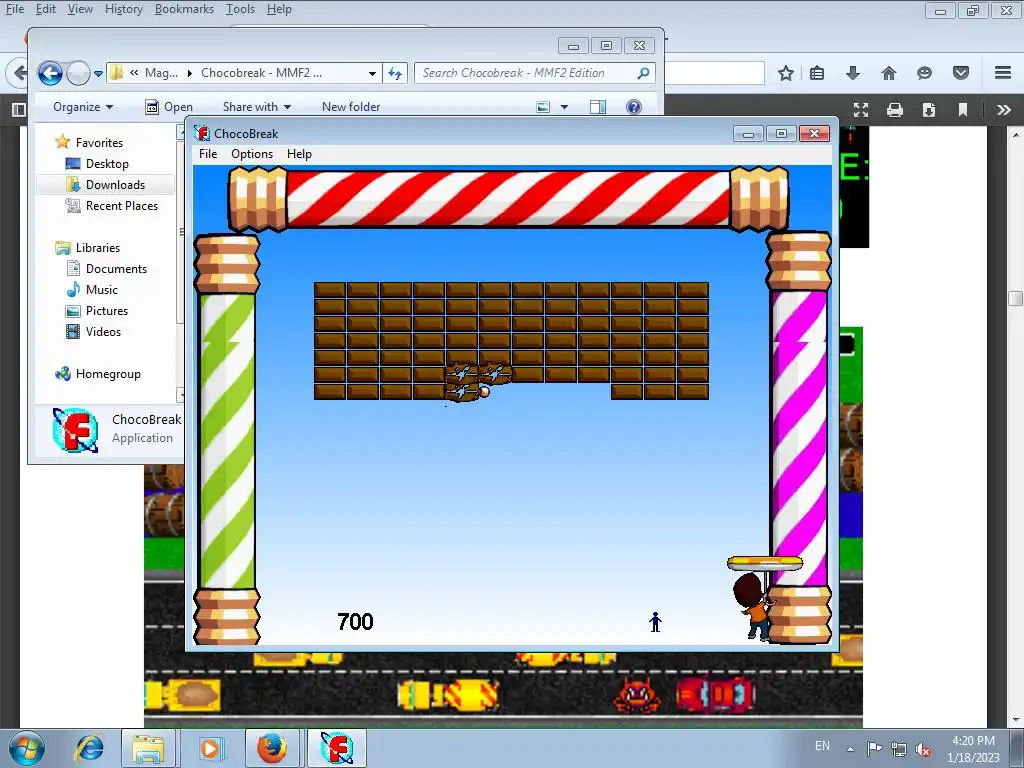Open Firefox View menu

coord(80,9)
